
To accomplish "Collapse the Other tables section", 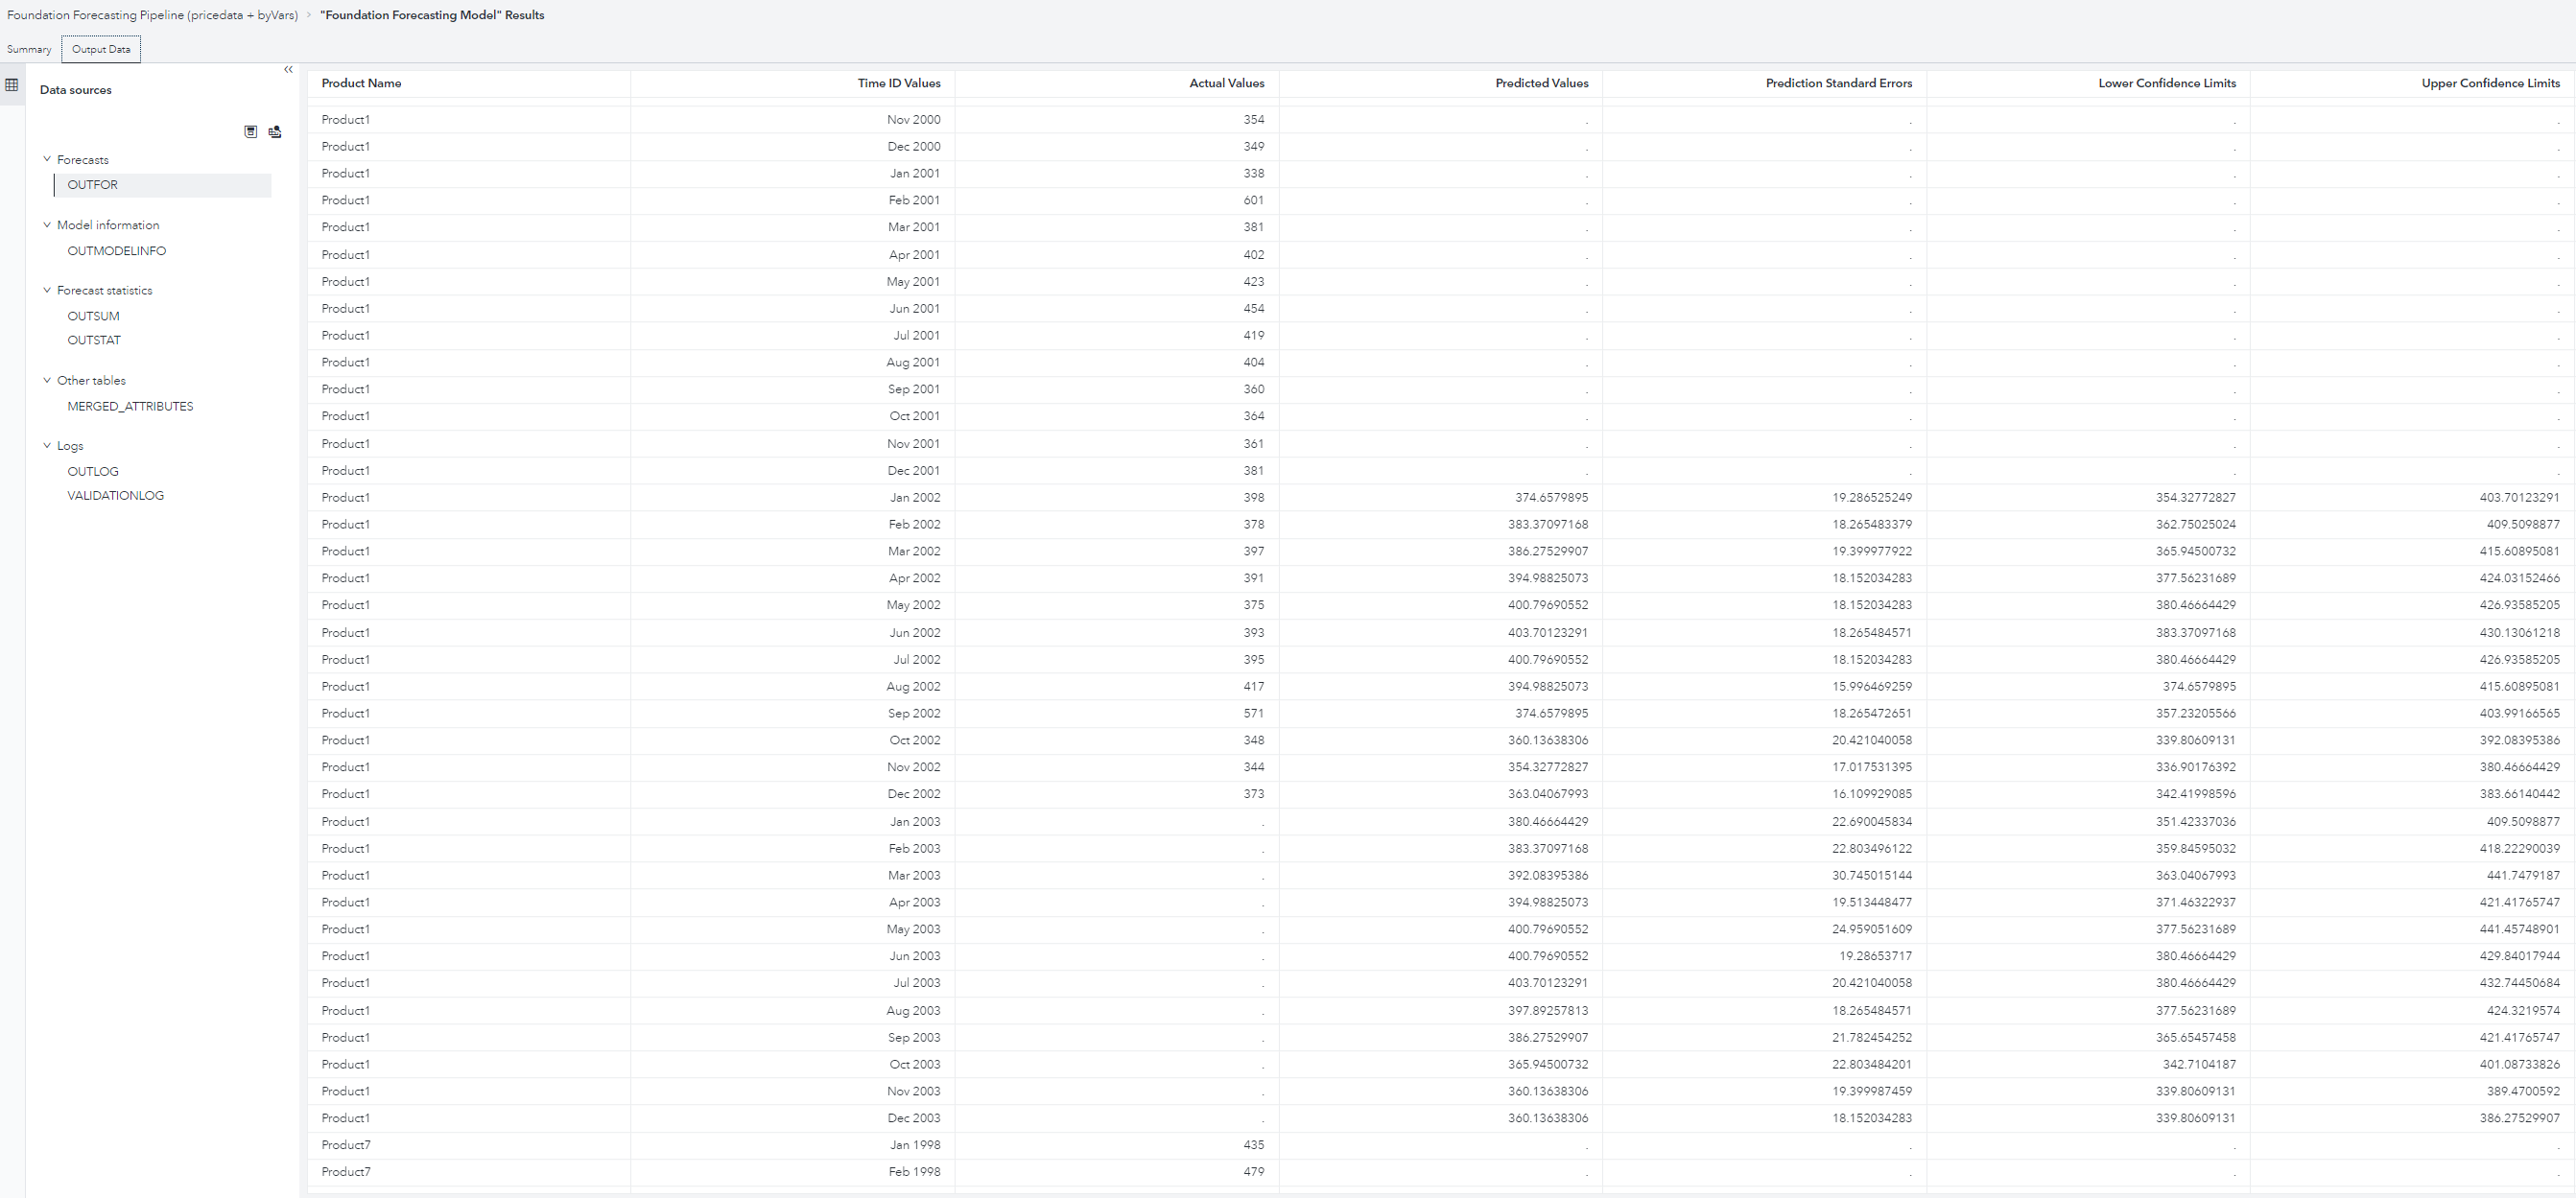I will click(47, 380).
